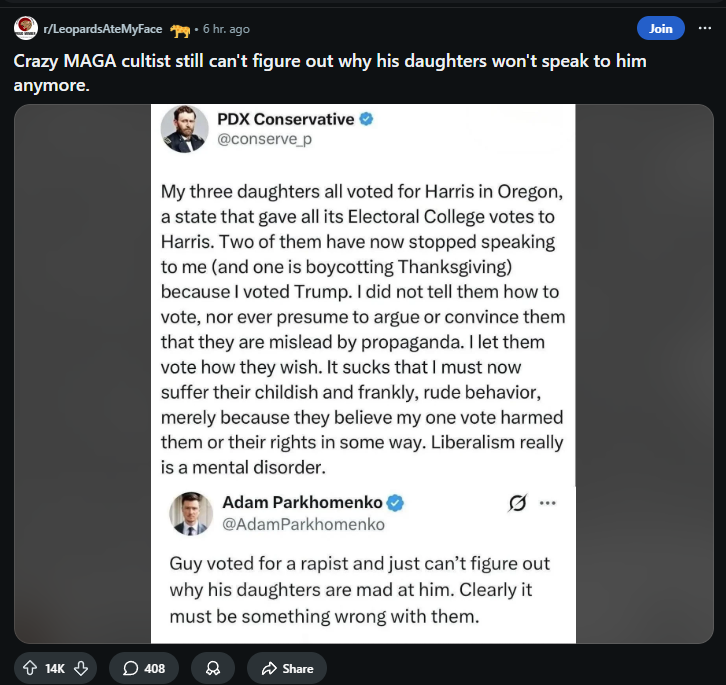Open the post title about MAGA cultist
Image resolution: width=726 pixels, height=685 pixels.
[x=330, y=72]
